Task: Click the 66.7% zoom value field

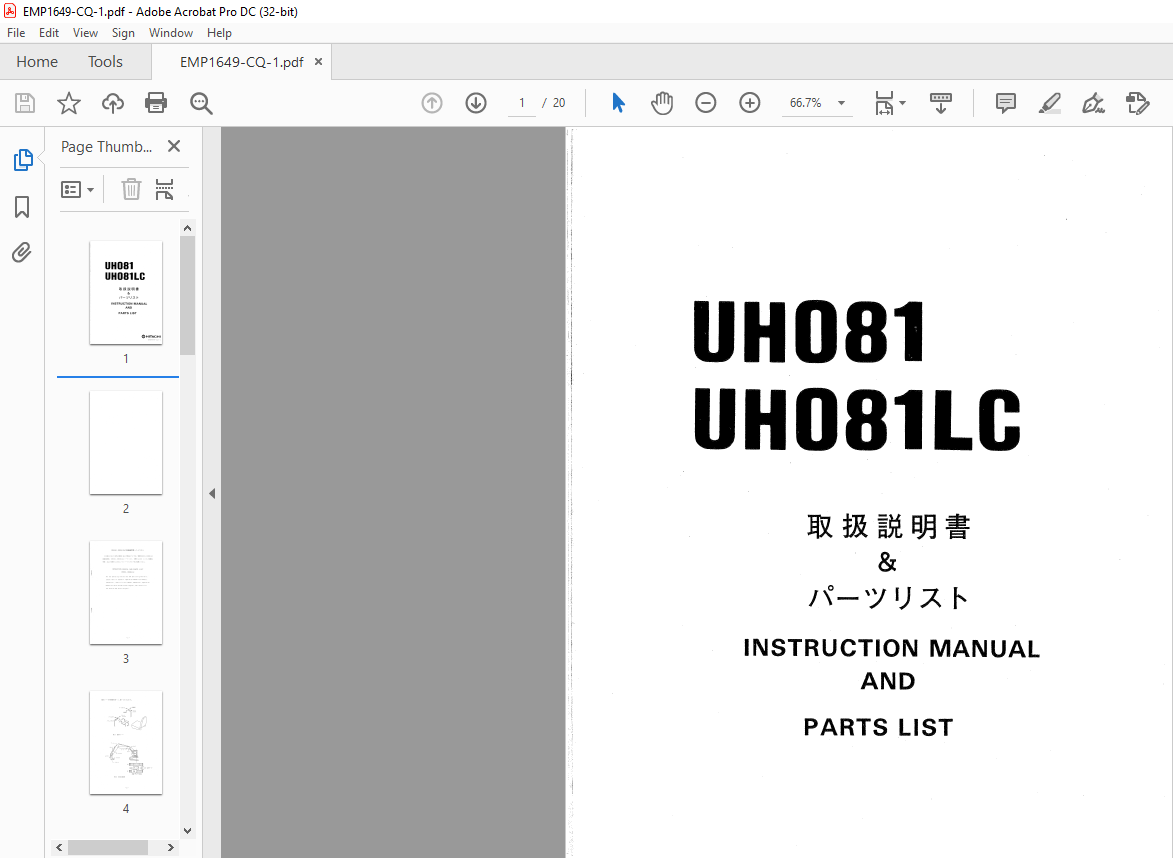Action: coord(806,103)
